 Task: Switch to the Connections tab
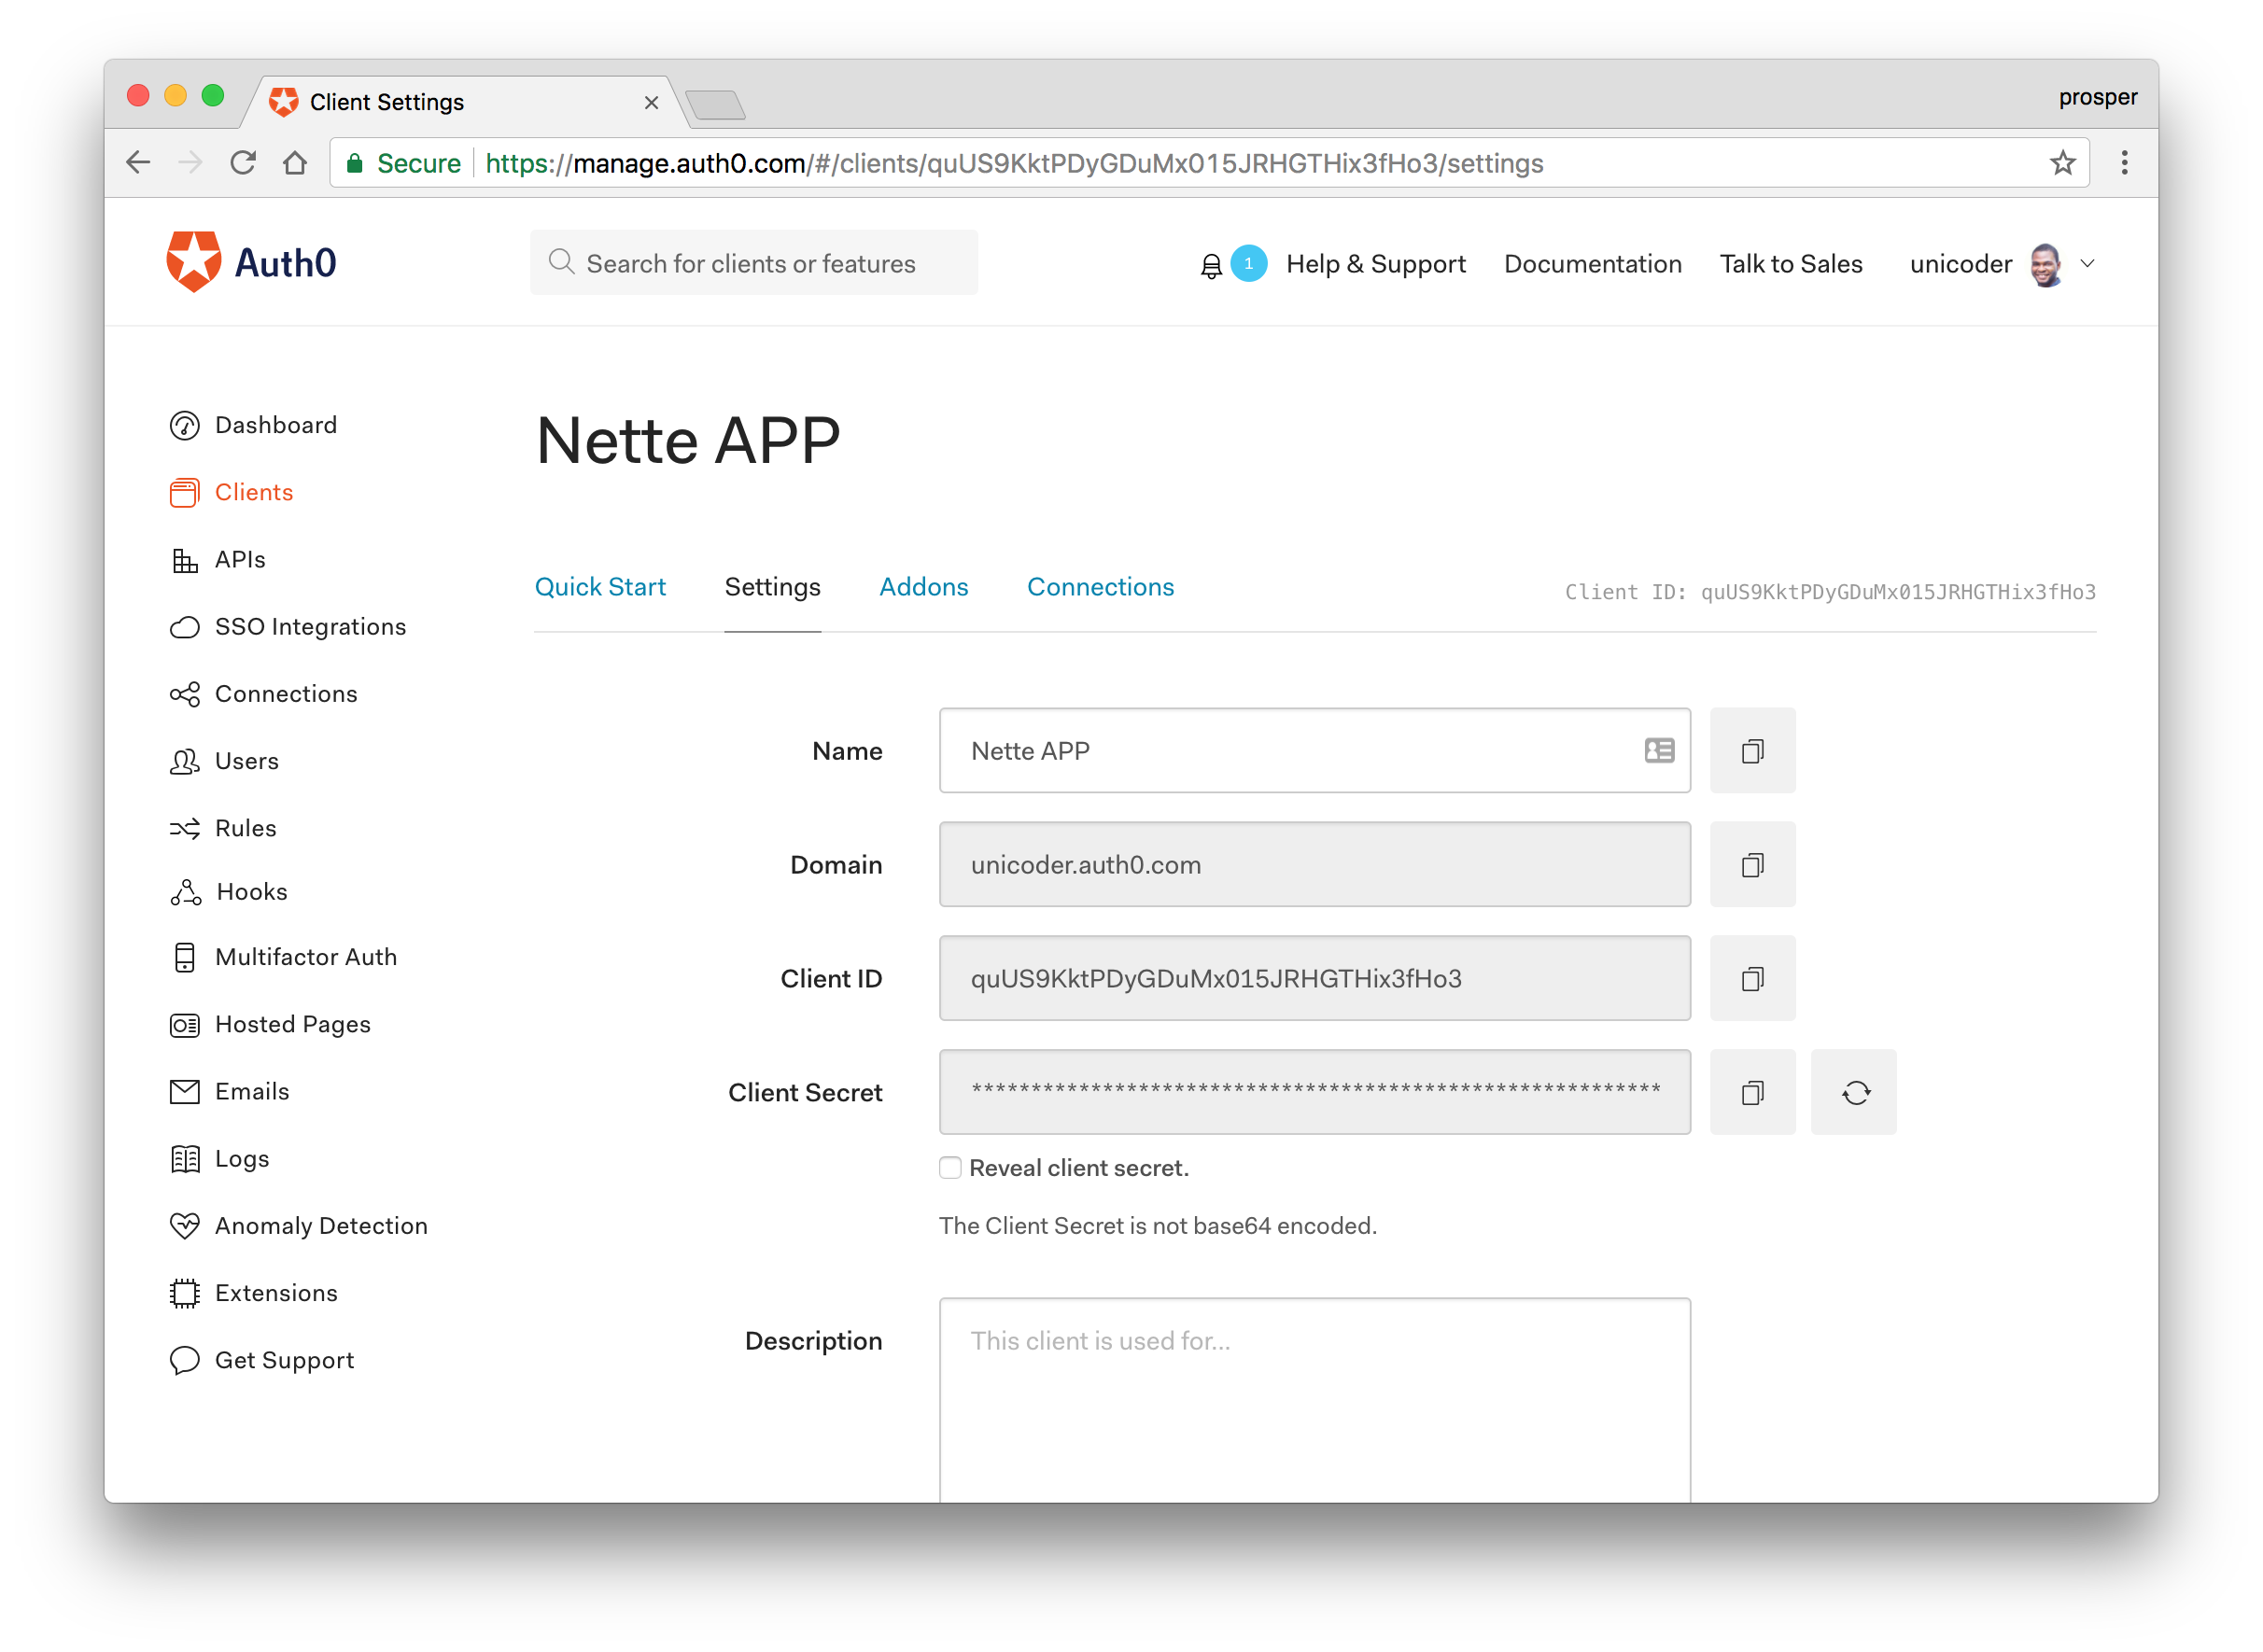click(1102, 585)
